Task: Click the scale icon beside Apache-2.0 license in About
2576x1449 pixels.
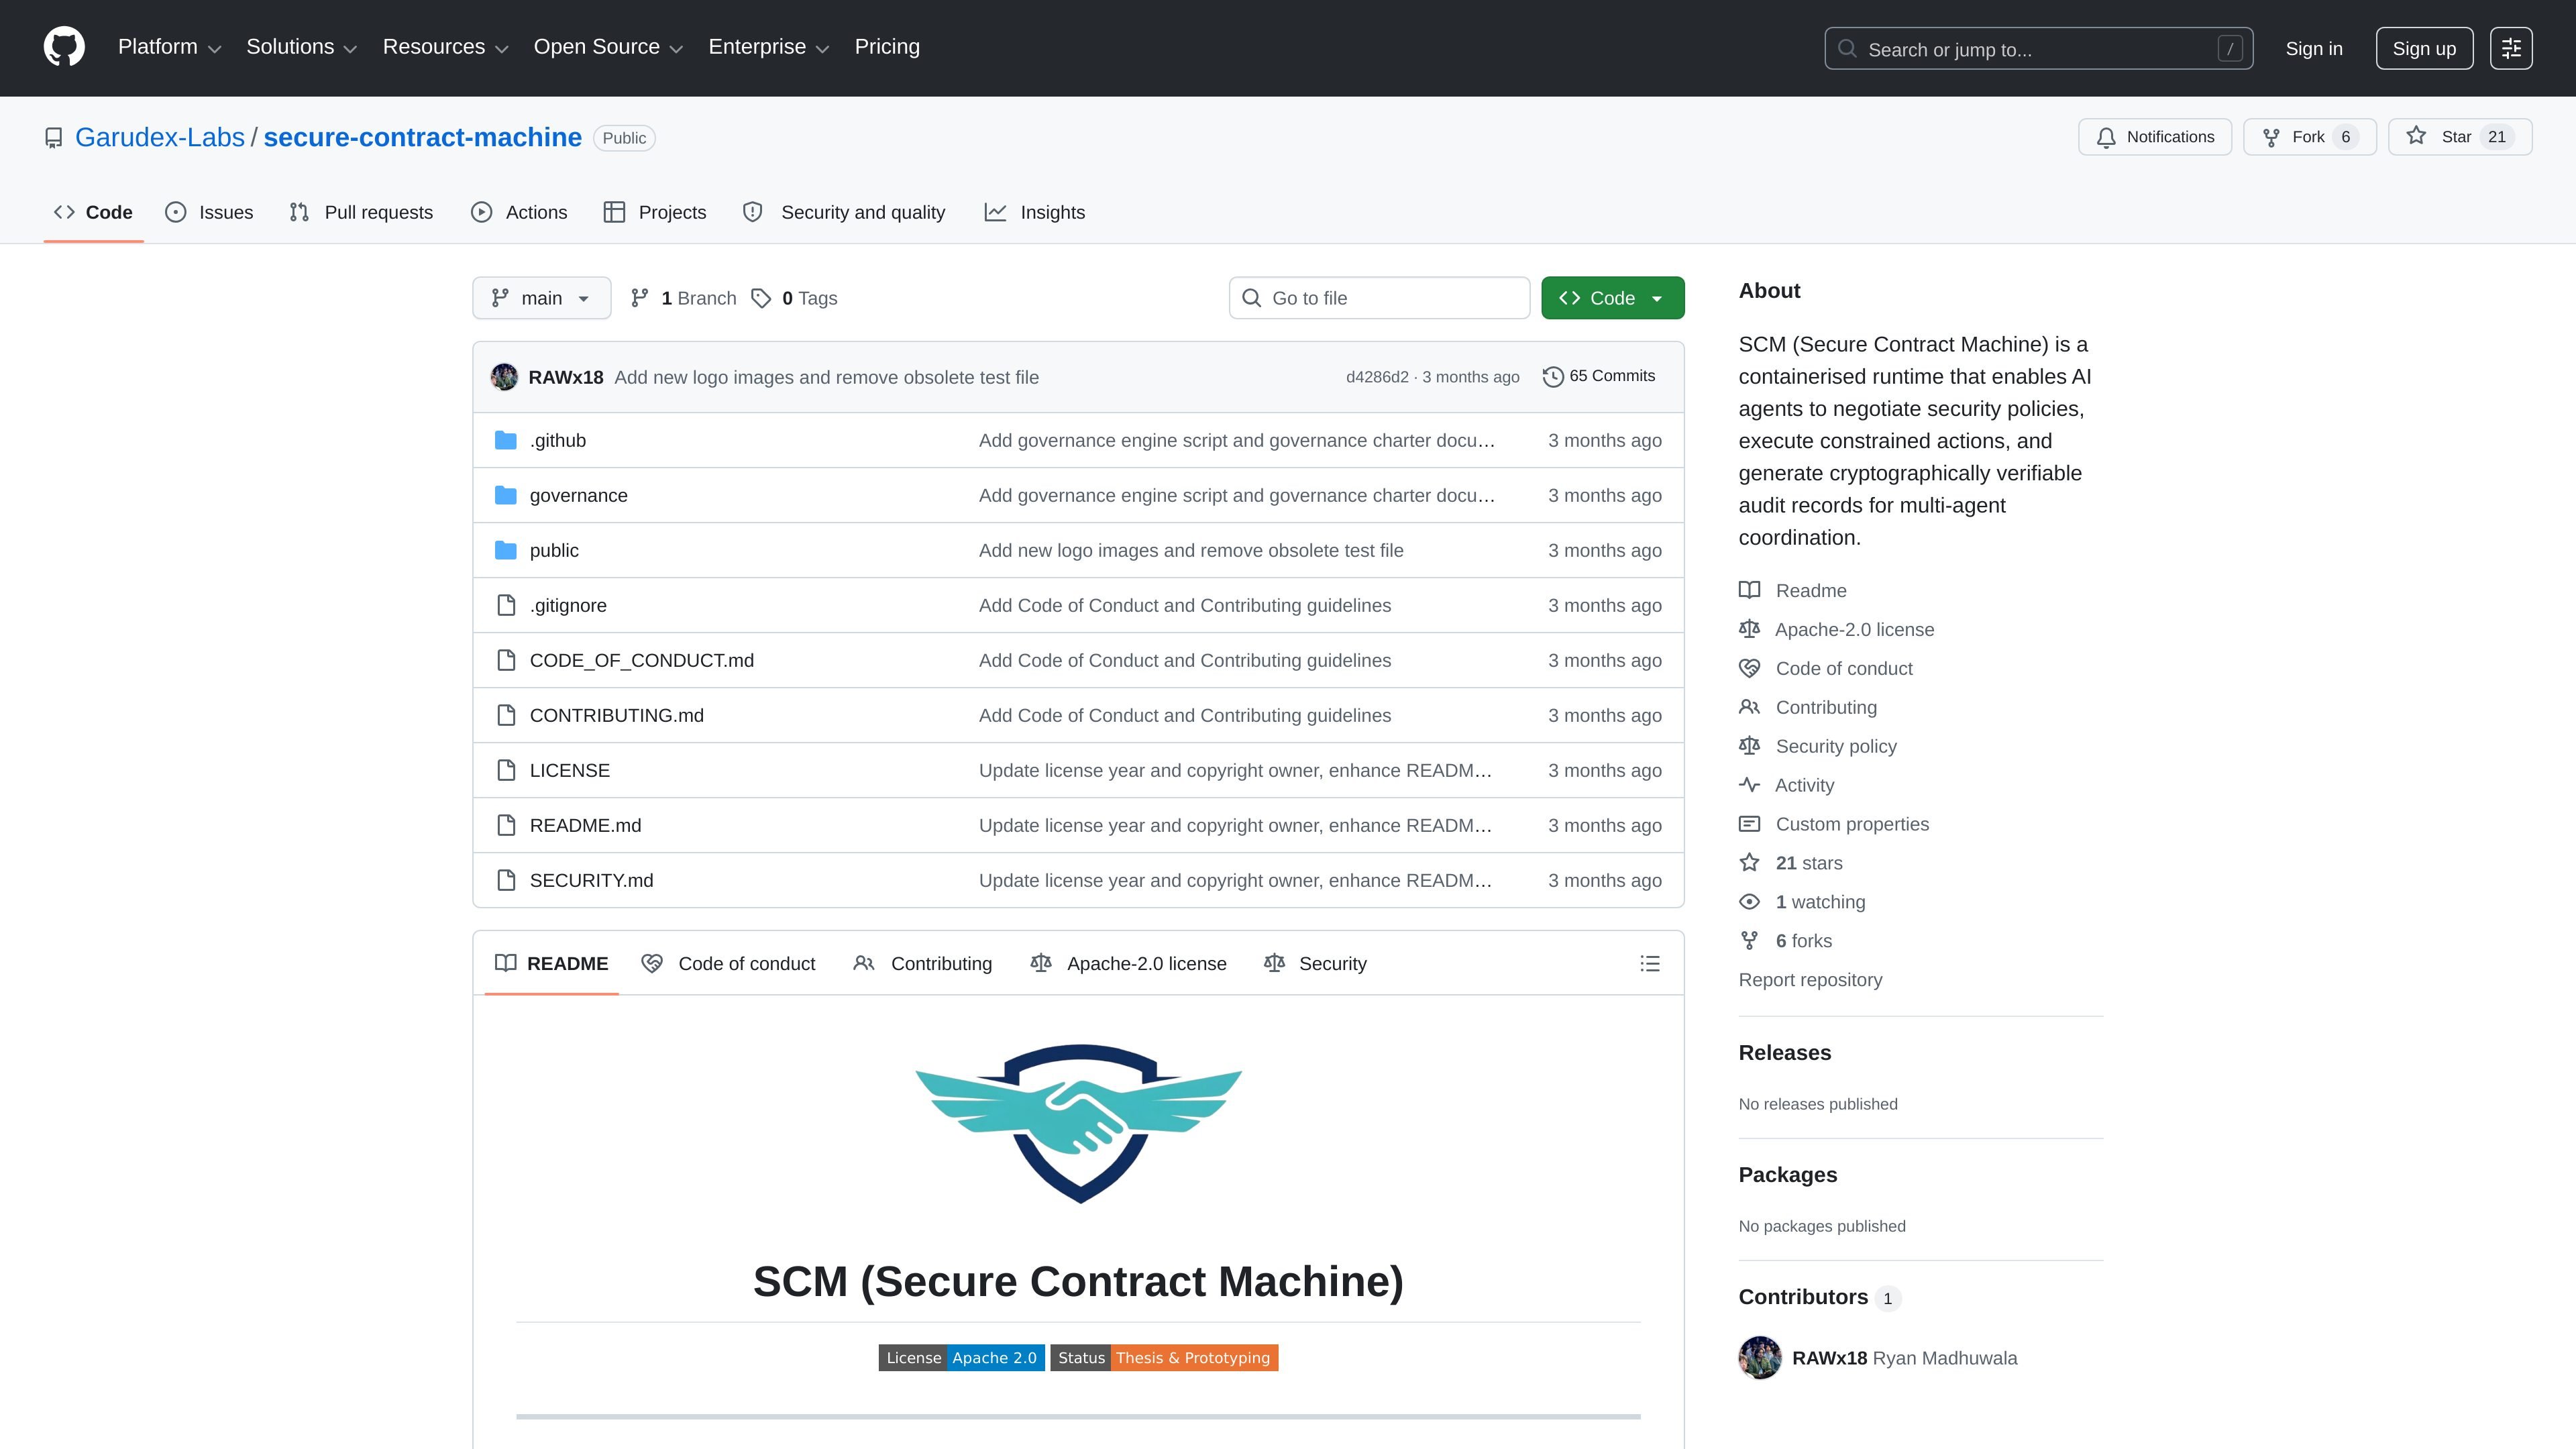Action: 1749,629
